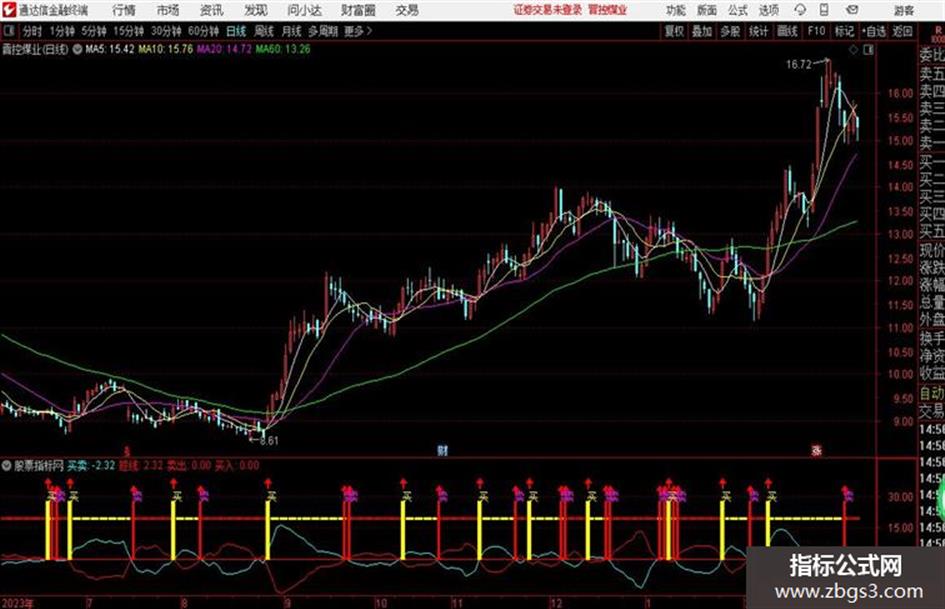Click the MA20: 14.72 indicator value
The width and height of the screenshot is (945, 609).
click(x=224, y=49)
